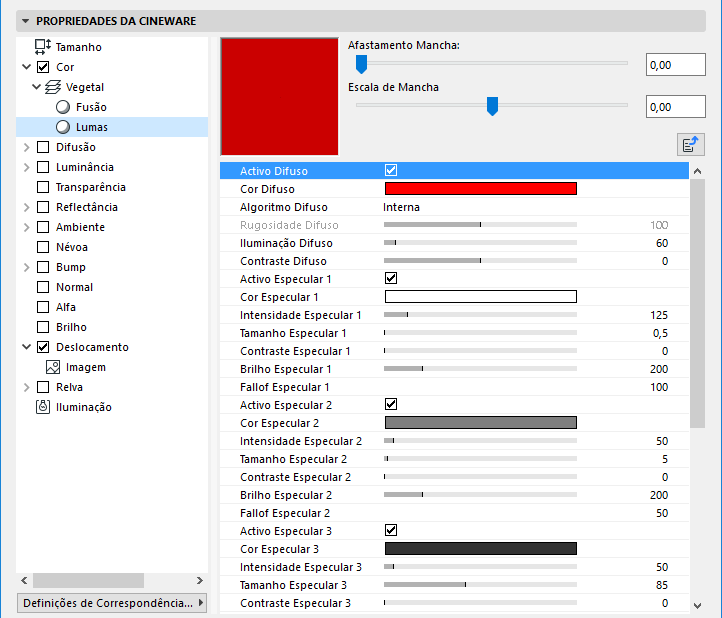This screenshot has height=618, width=722.
Task: Click the Vegetal layers icon
Action: (x=53, y=87)
